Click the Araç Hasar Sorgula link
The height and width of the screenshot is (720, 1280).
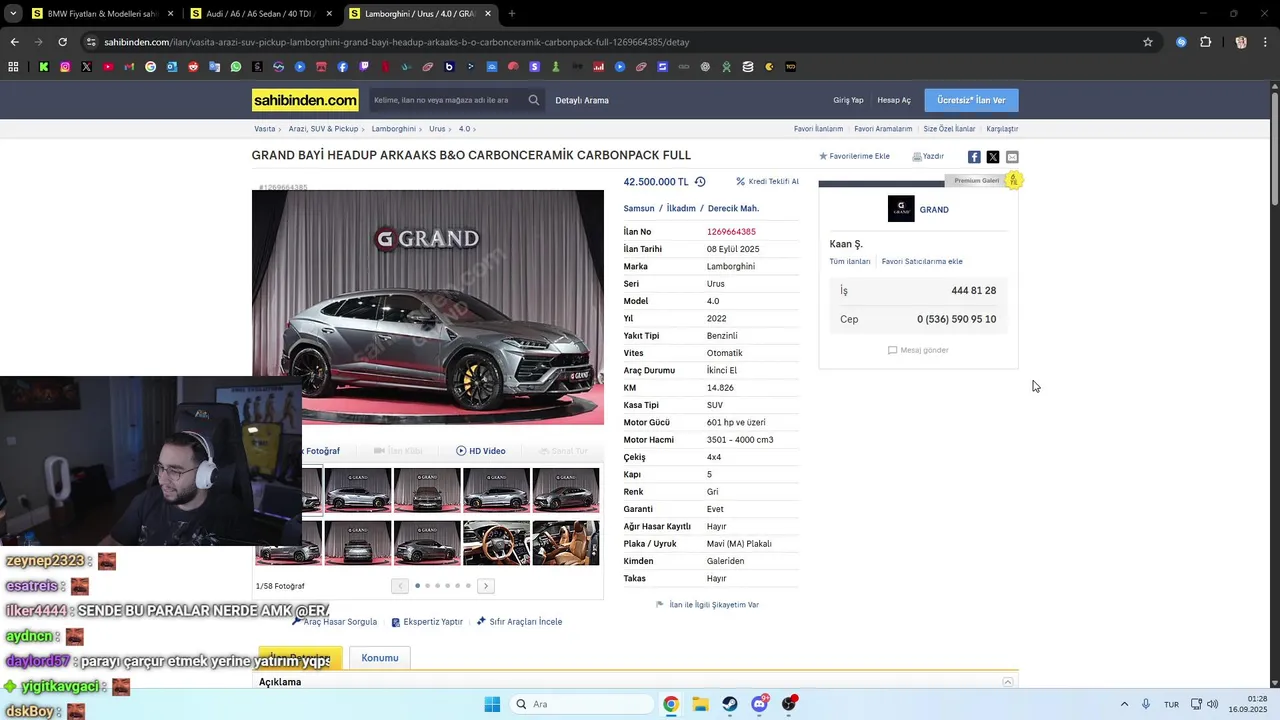point(336,622)
